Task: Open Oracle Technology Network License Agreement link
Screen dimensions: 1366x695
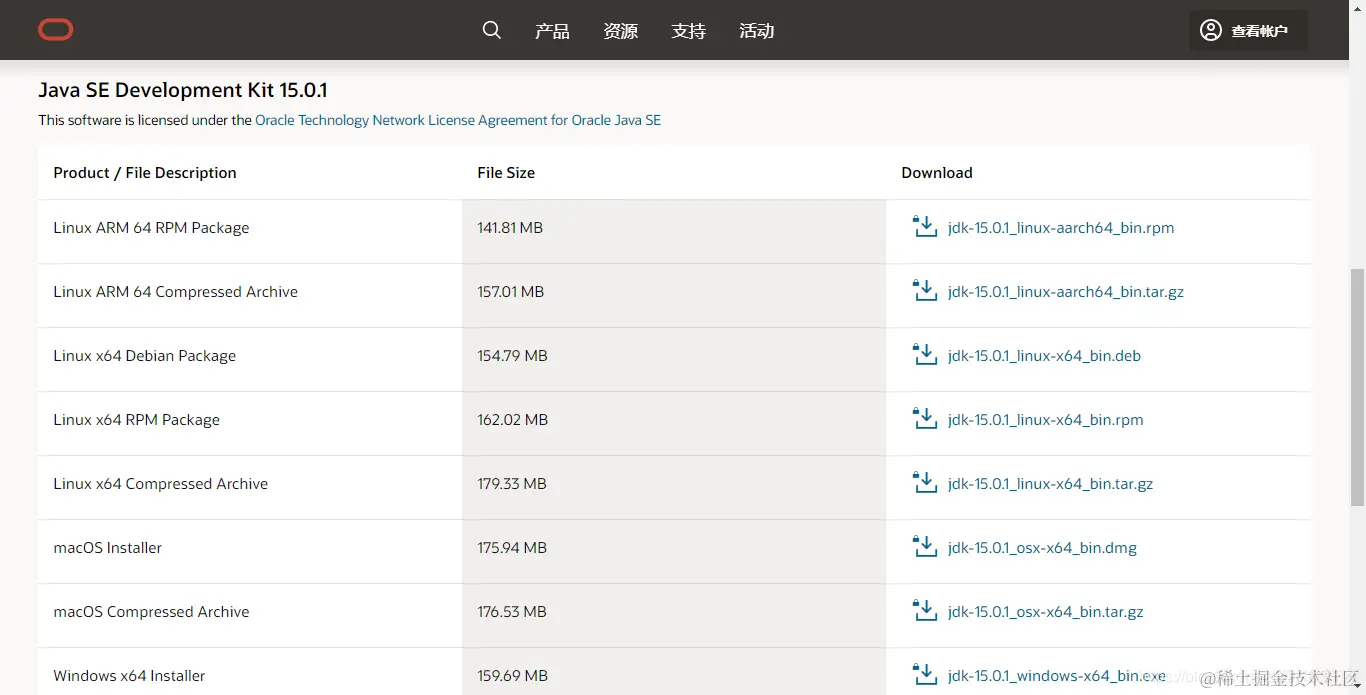Action: pos(458,120)
